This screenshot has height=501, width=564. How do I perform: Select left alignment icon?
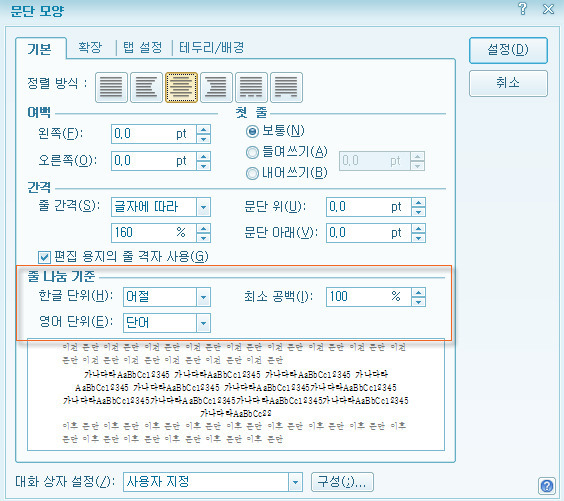pos(146,87)
